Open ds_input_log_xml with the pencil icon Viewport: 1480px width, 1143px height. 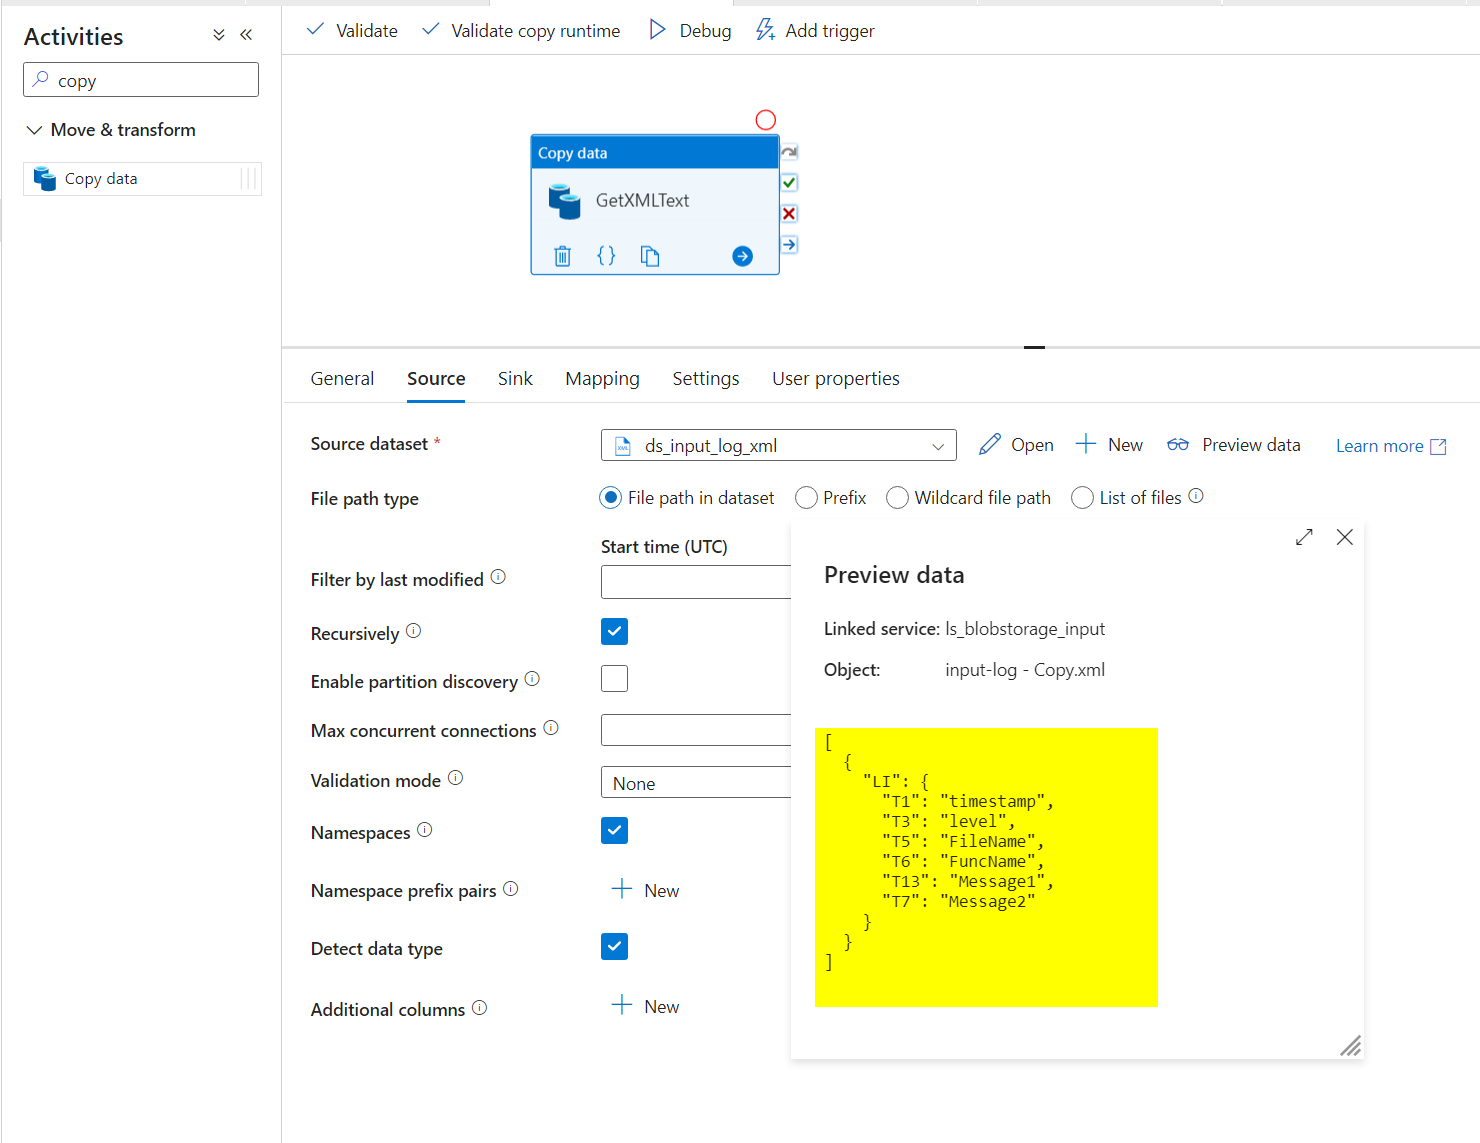[x=990, y=444]
